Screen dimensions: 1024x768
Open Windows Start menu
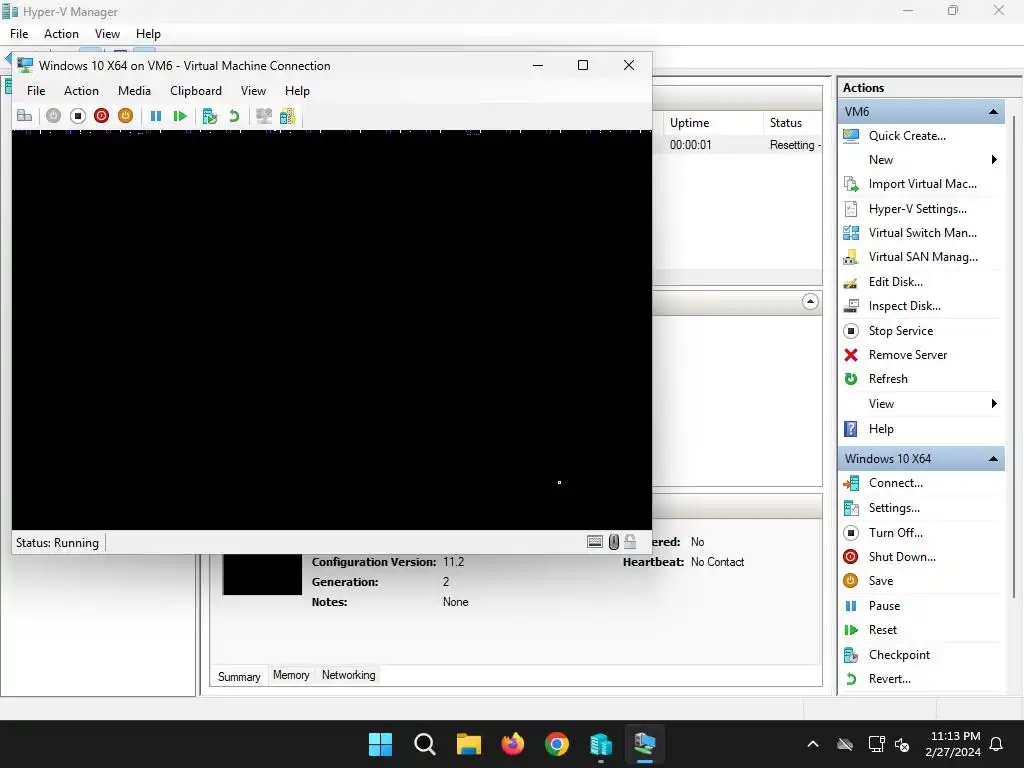click(380, 744)
